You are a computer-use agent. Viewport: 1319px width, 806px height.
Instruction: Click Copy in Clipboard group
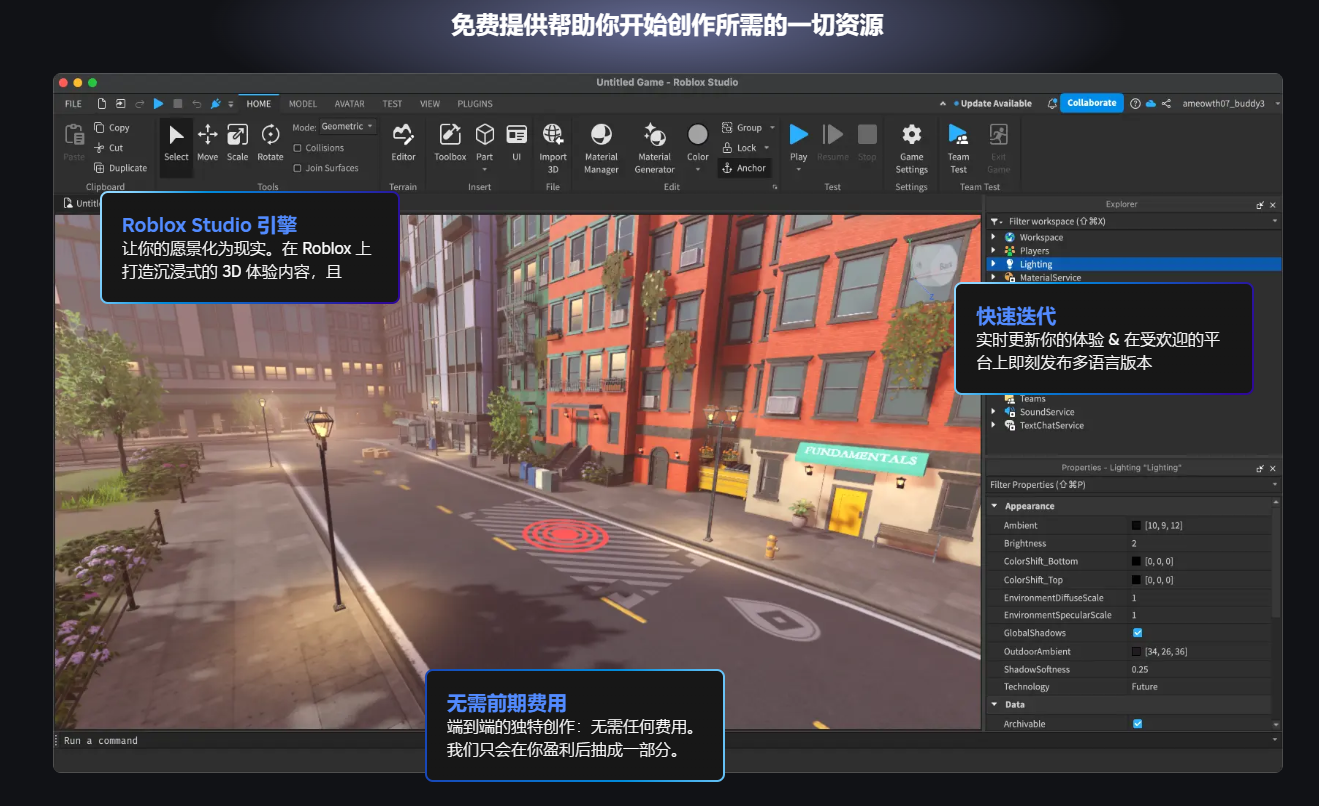111,128
